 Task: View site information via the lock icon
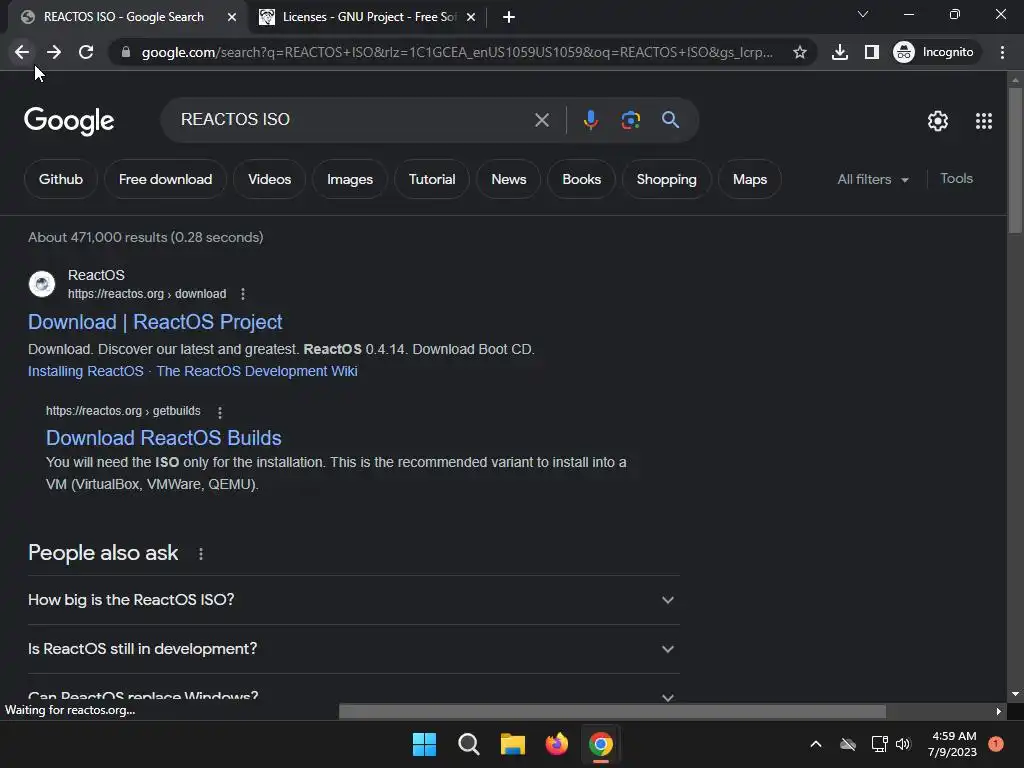(x=126, y=52)
